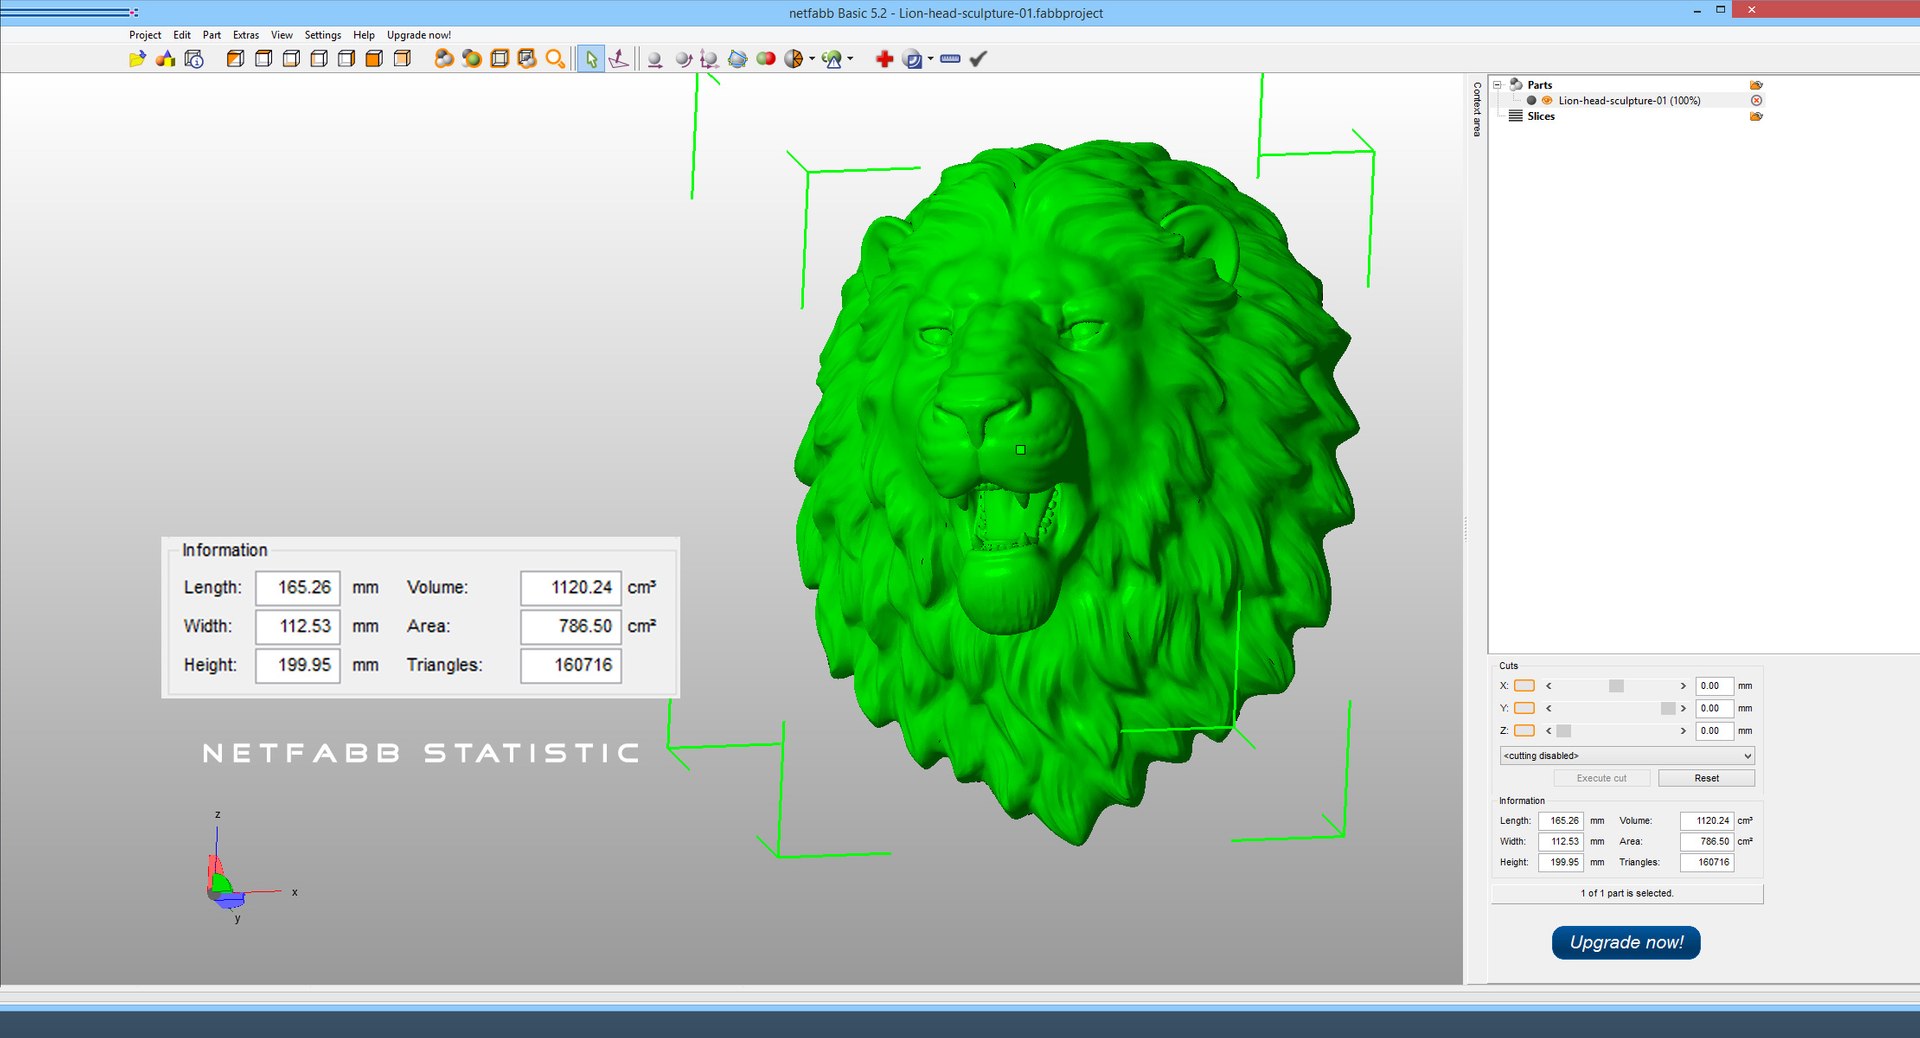Activate the selection arrow tool
Screen dimensions: 1920x1038
click(591, 59)
